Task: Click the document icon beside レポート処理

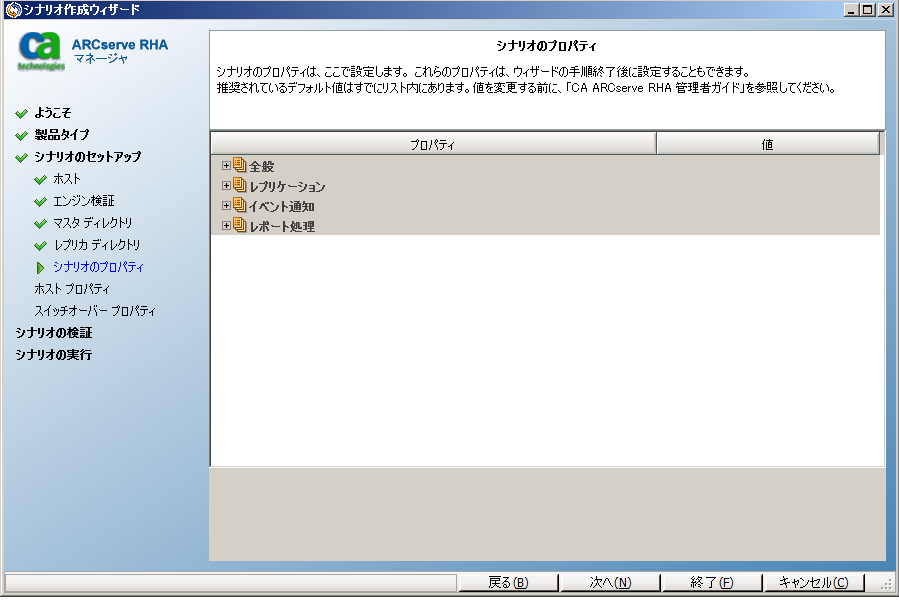Action: coord(238,224)
